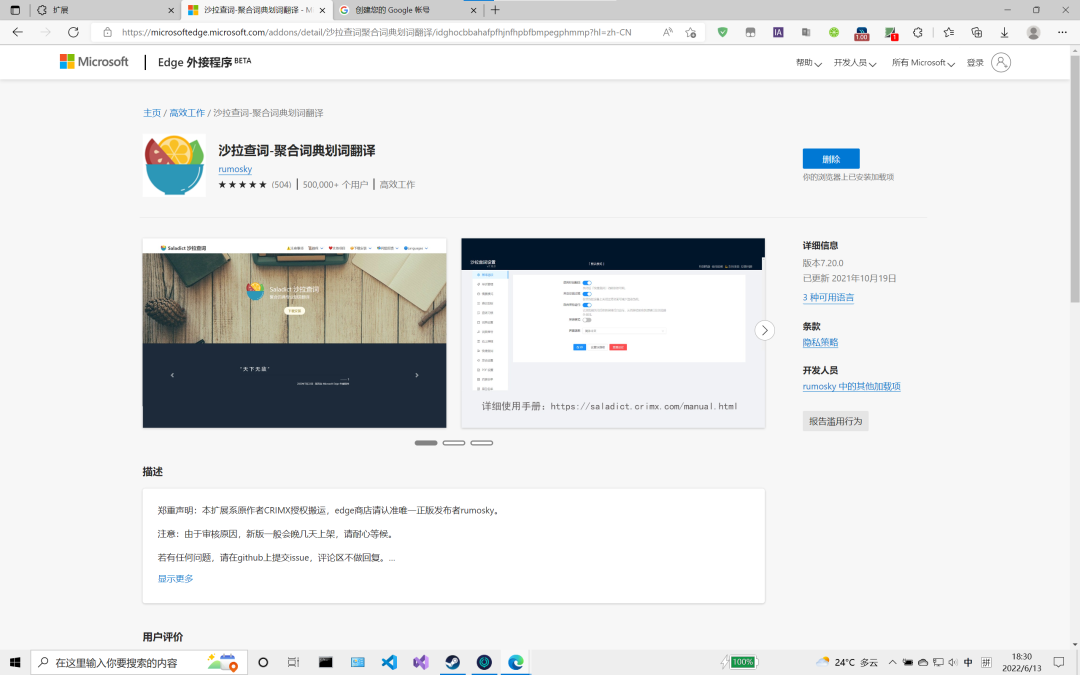
Task: Open extension icon with red 1 badge
Action: (891, 33)
